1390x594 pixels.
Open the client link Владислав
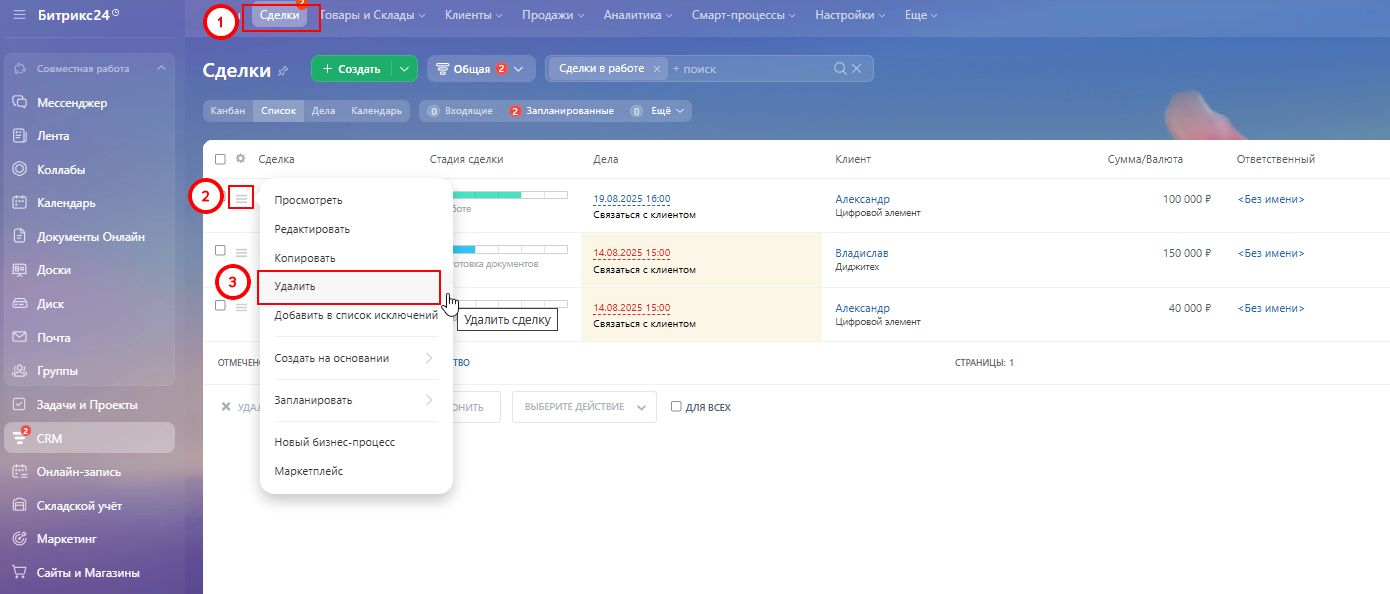tap(861, 253)
